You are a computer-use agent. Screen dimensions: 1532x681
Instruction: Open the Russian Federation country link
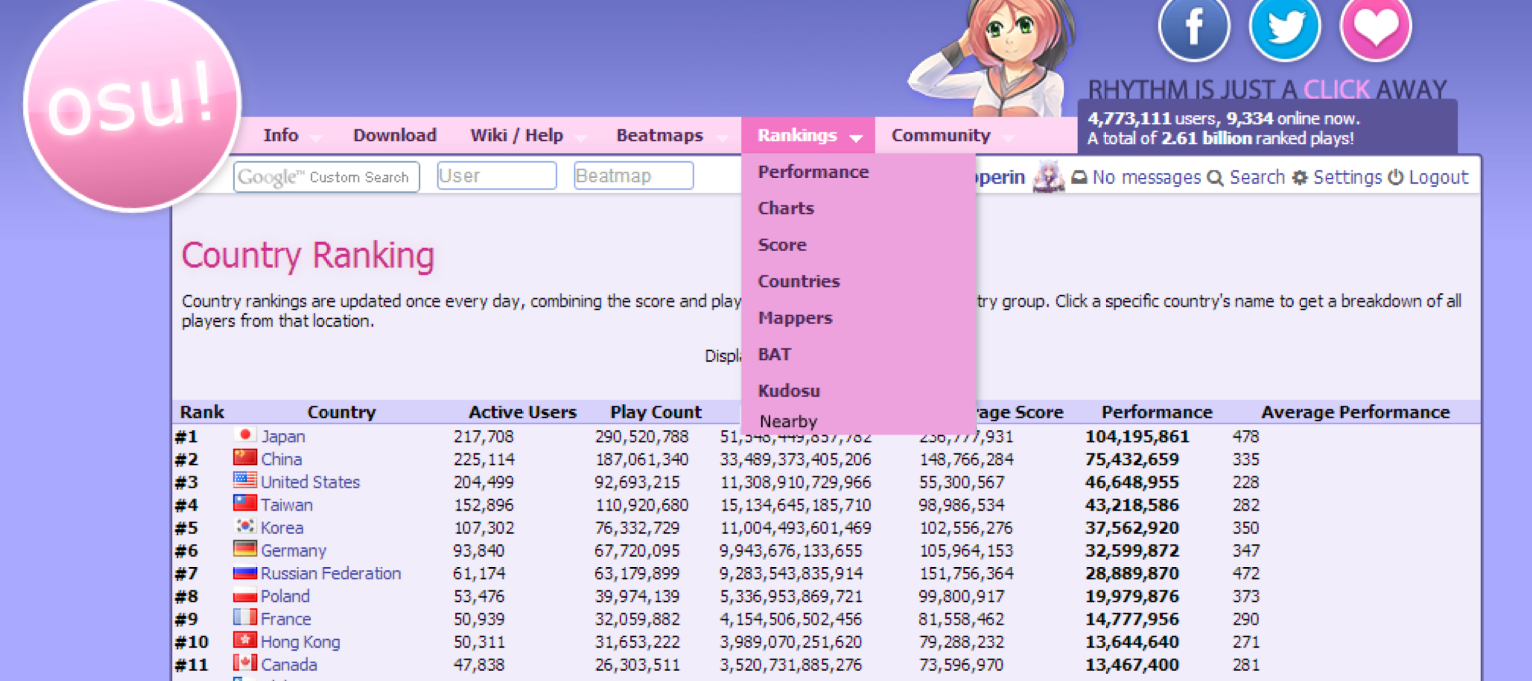coord(331,574)
